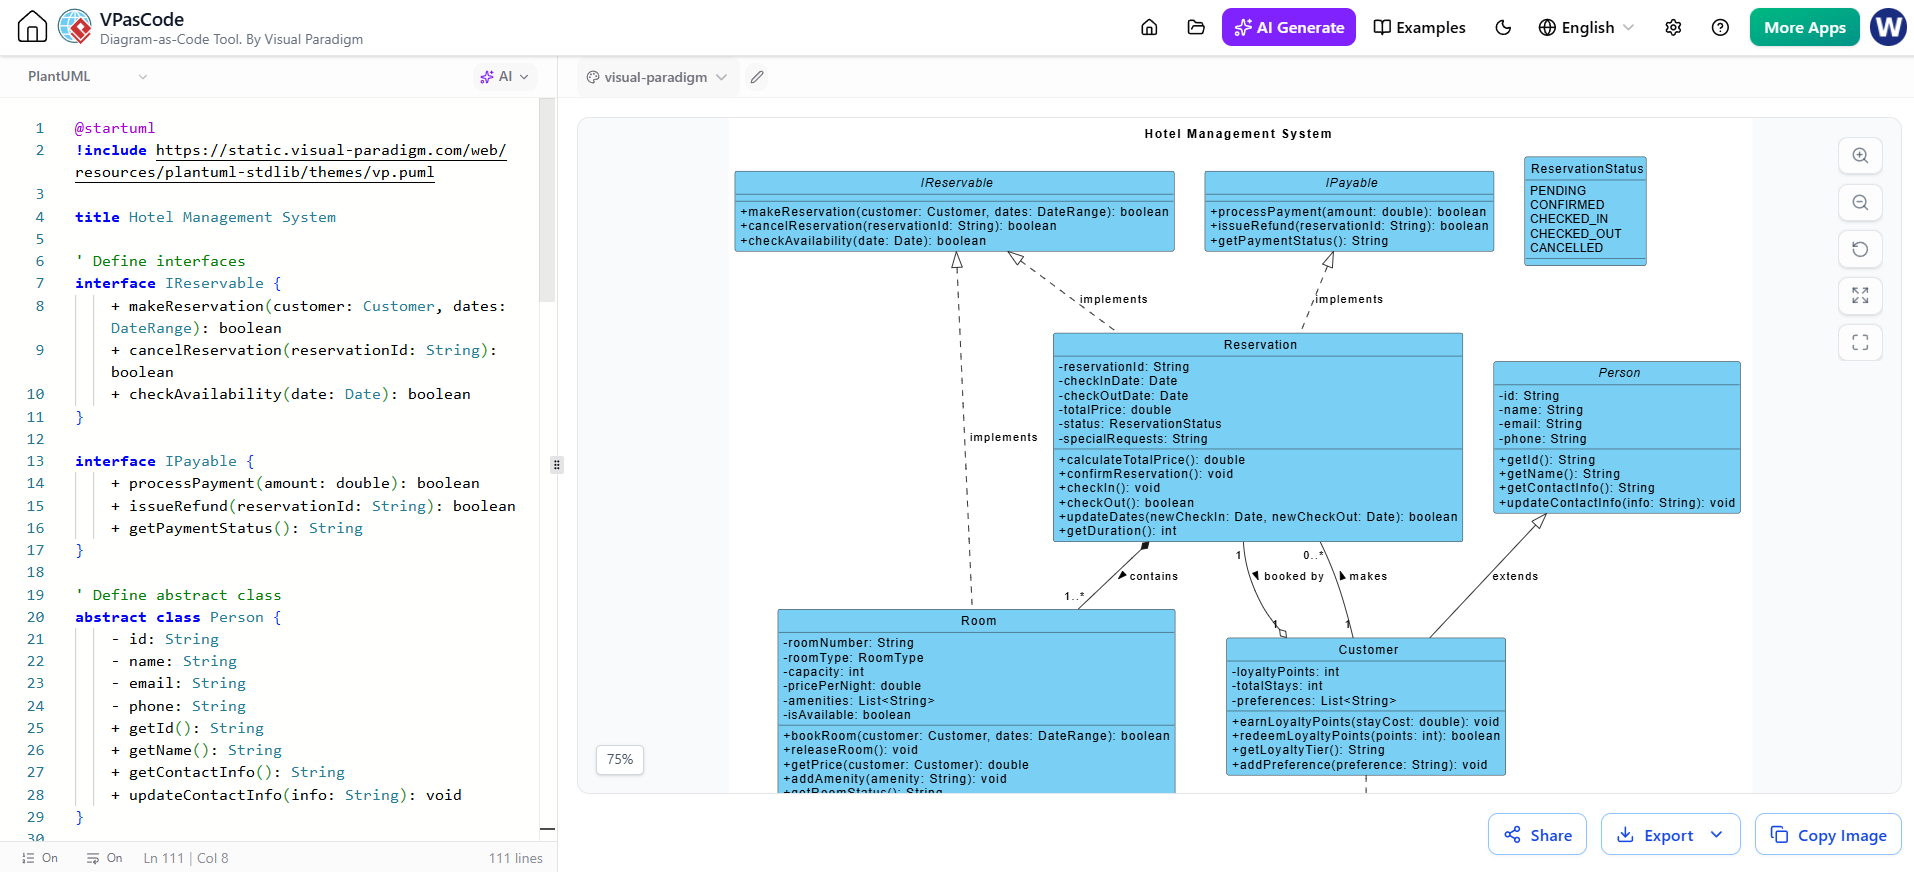Click the 'booked by' relationship label
This screenshot has height=872, width=1914.
tap(1293, 576)
